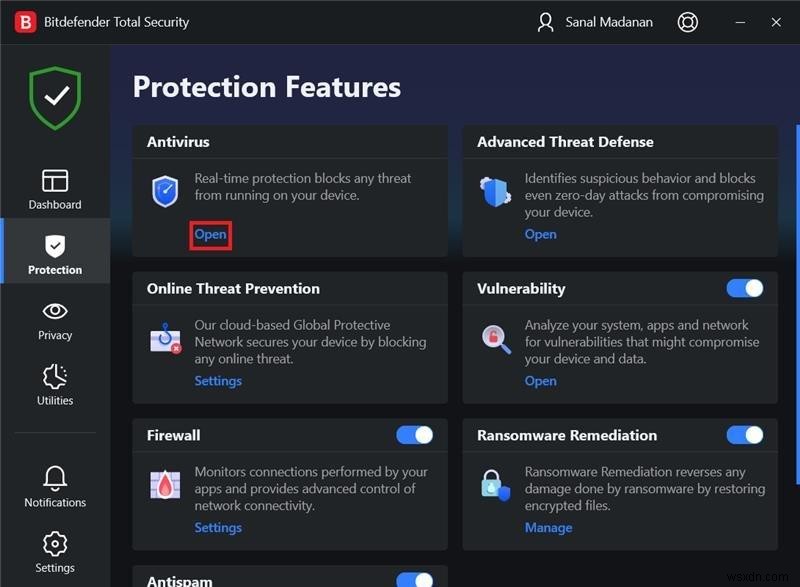Open the Antivirus module via Open link

210,234
